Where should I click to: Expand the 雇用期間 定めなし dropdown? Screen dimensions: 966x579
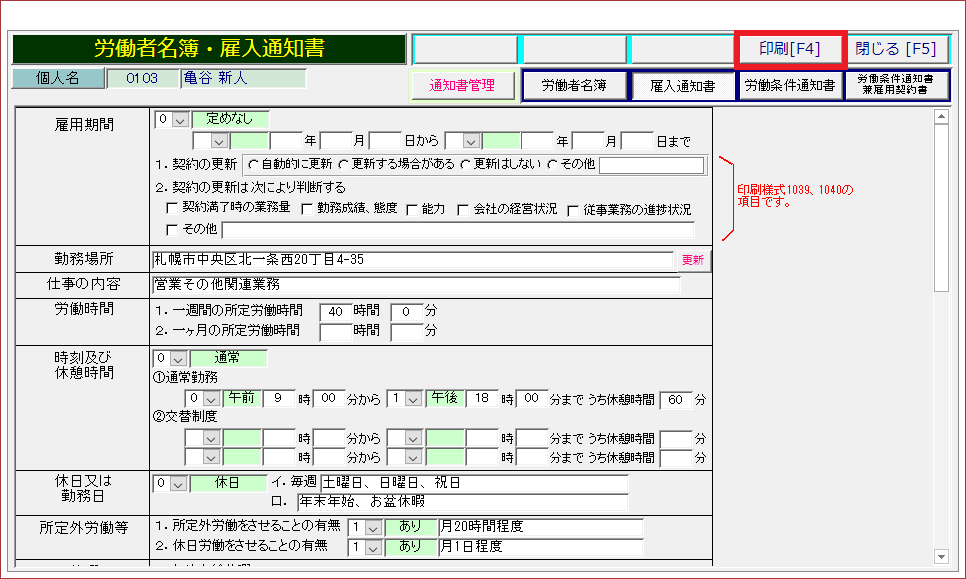[x=180, y=120]
